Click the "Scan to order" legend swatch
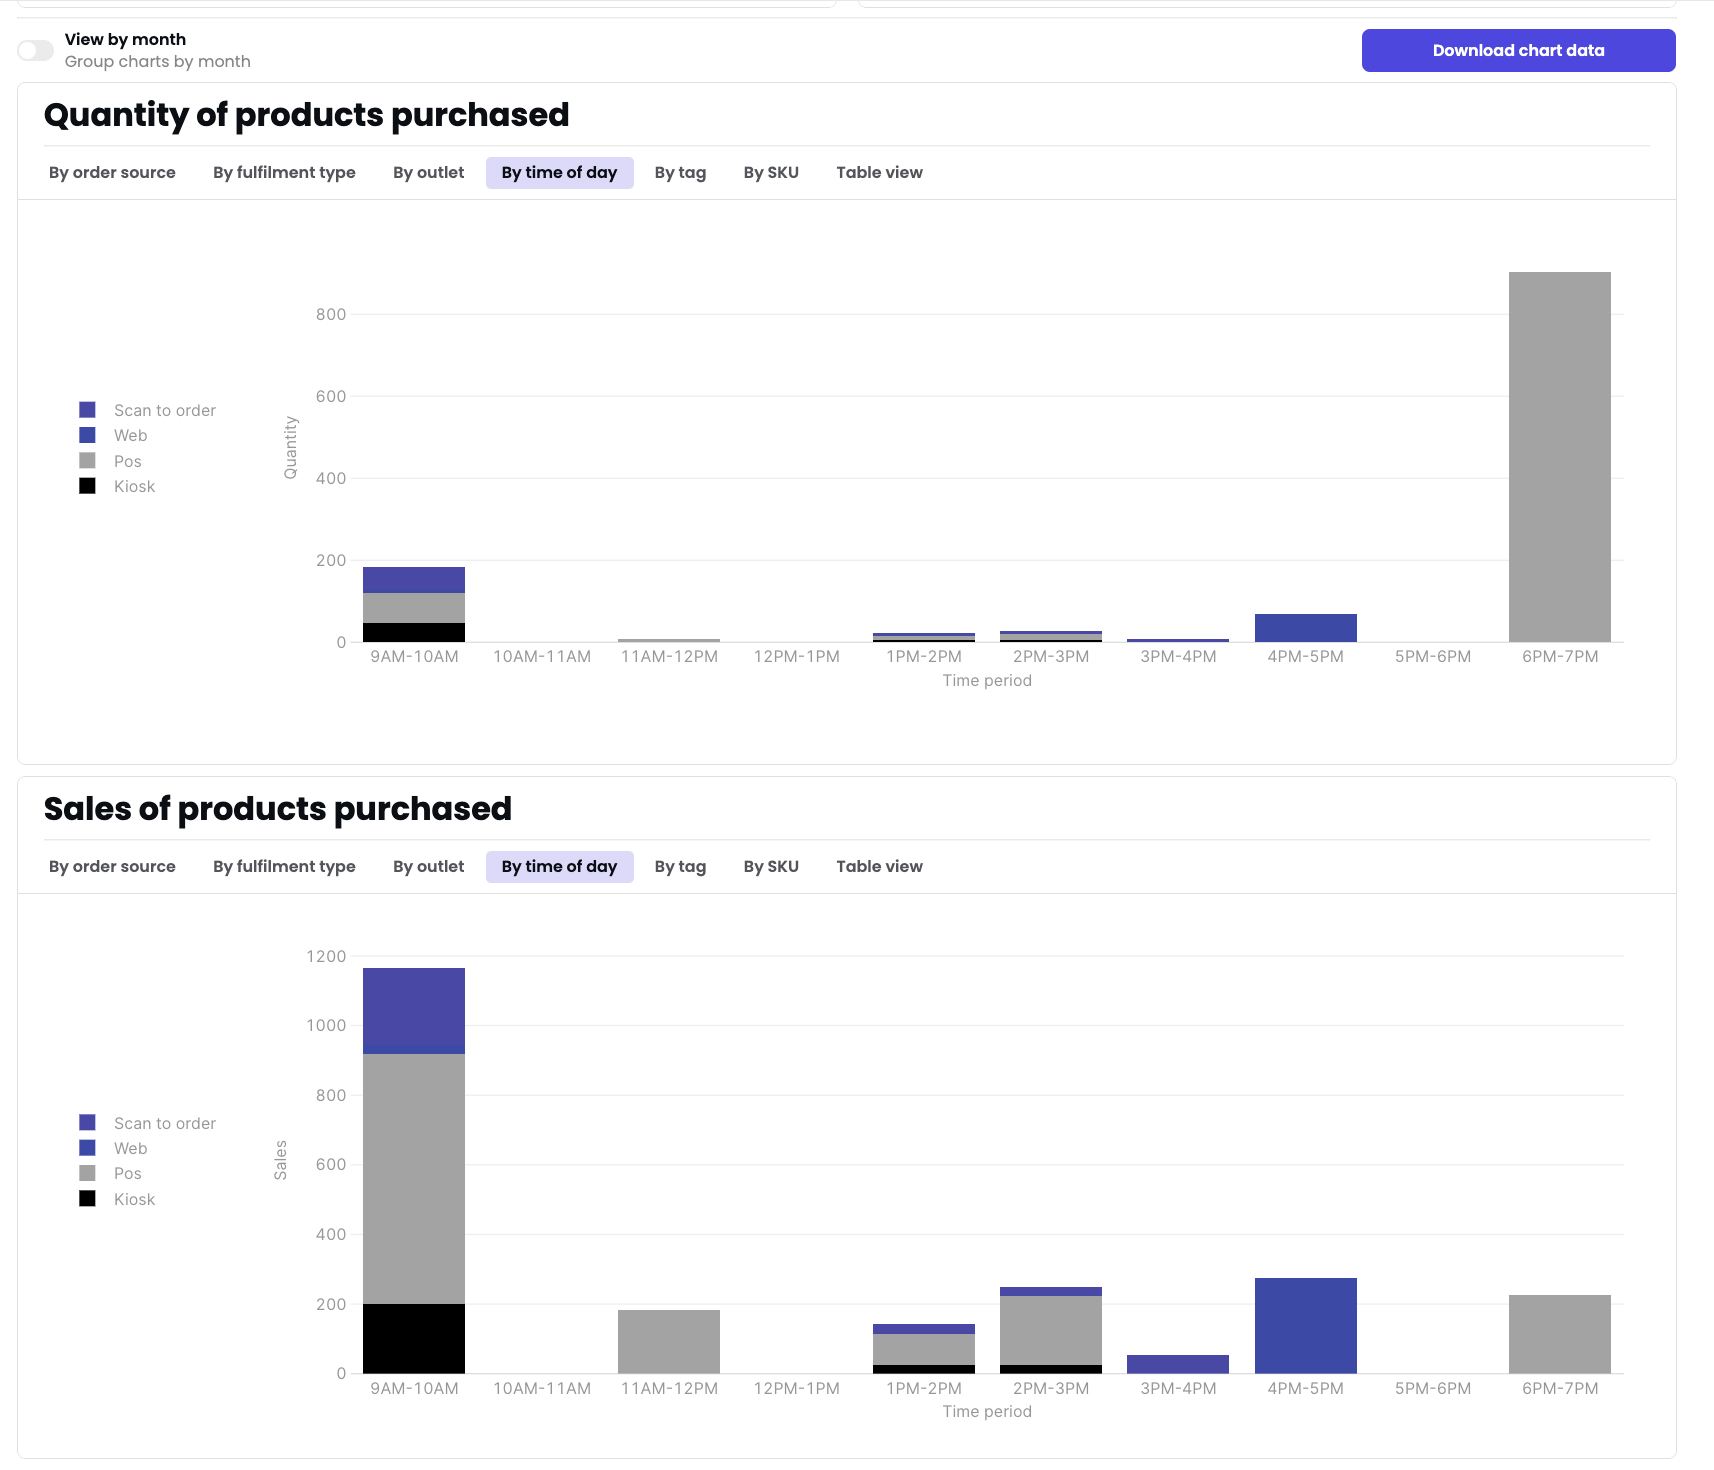Image resolution: width=1714 pixels, height=1470 pixels. pos(87,409)
